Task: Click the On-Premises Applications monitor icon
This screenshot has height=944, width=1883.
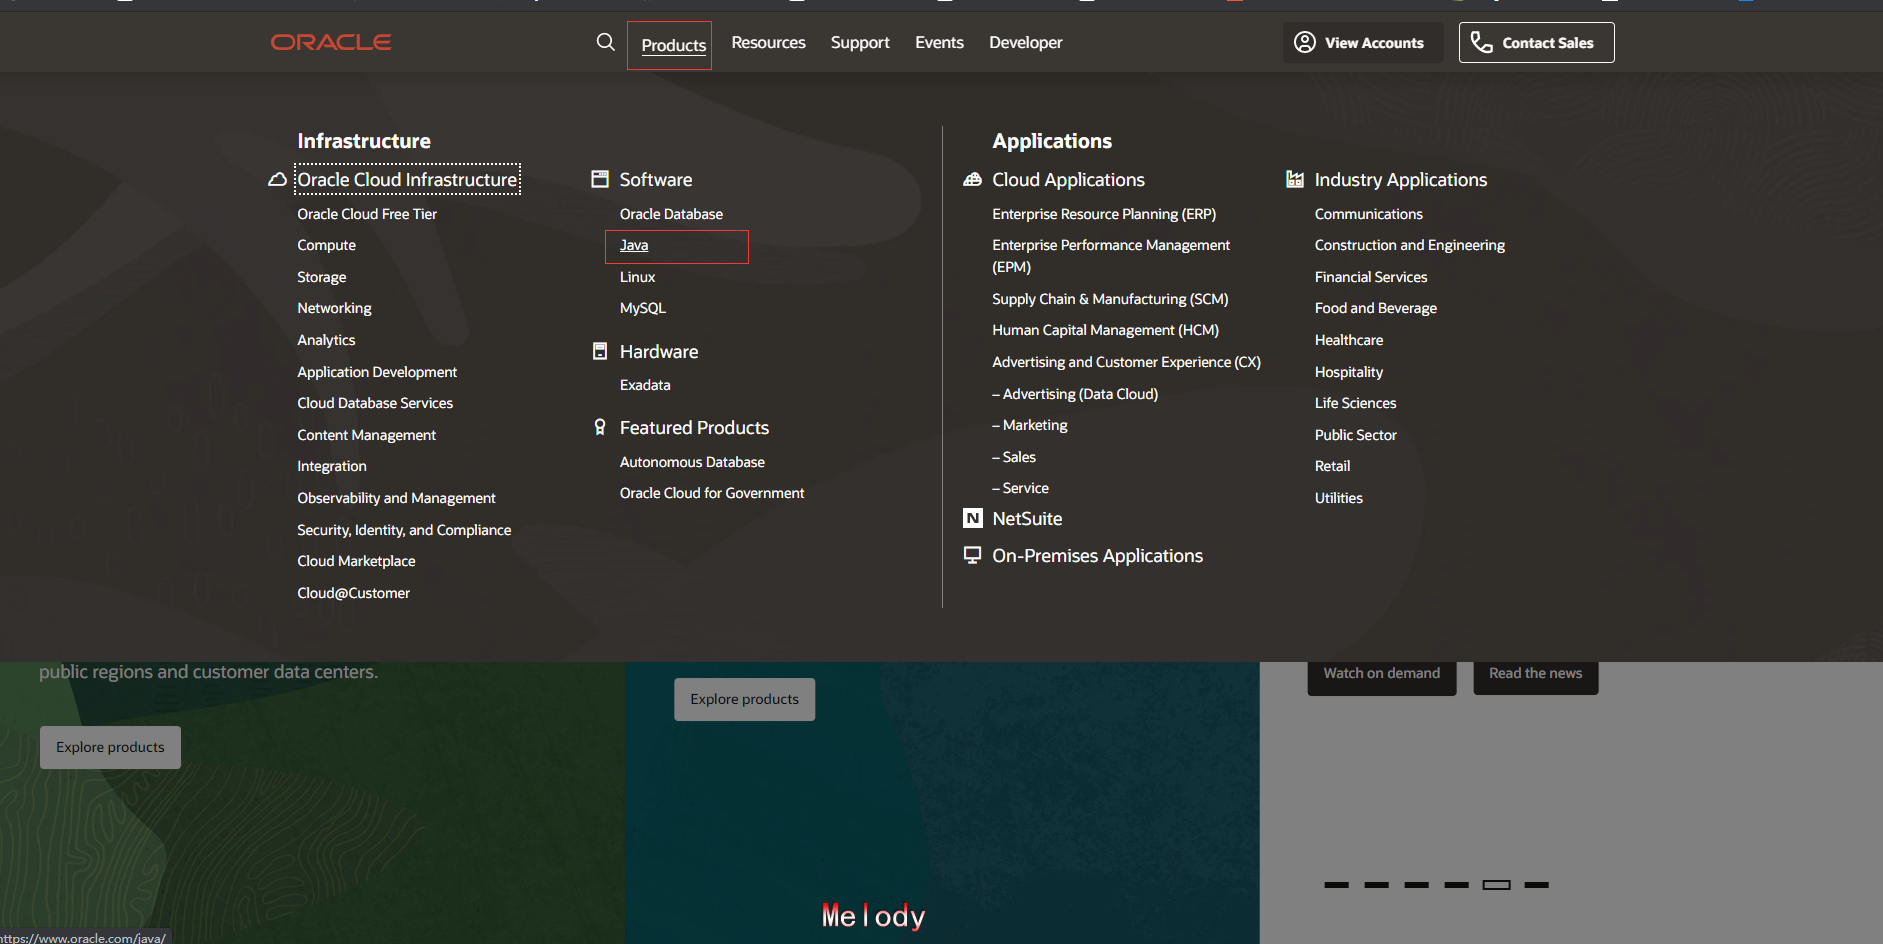Action: tap(972, 555)
